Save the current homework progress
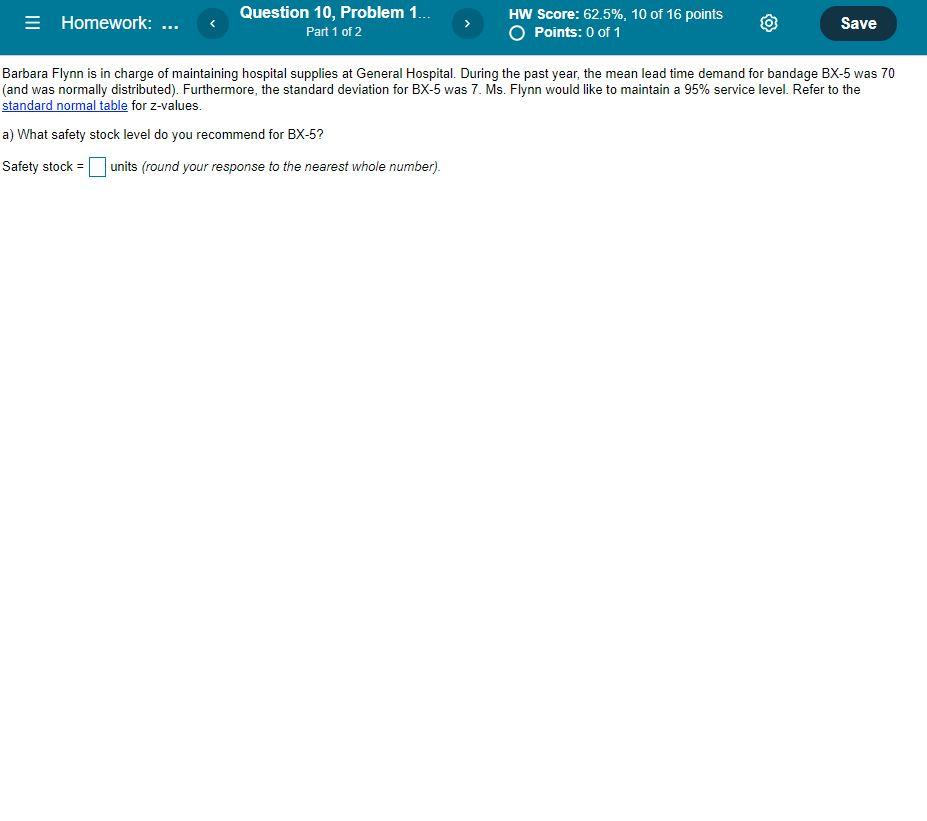927x821 pixels. pos(857,22)
